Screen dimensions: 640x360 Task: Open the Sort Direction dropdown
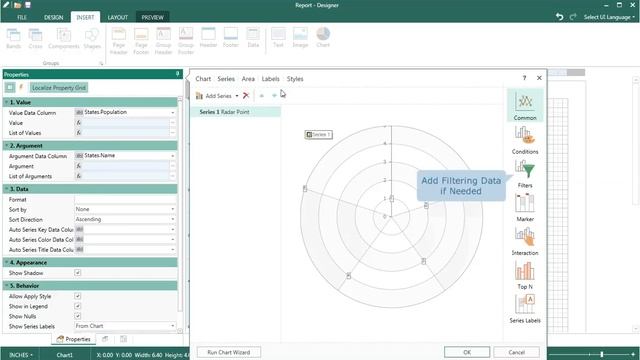coord(173,219)
